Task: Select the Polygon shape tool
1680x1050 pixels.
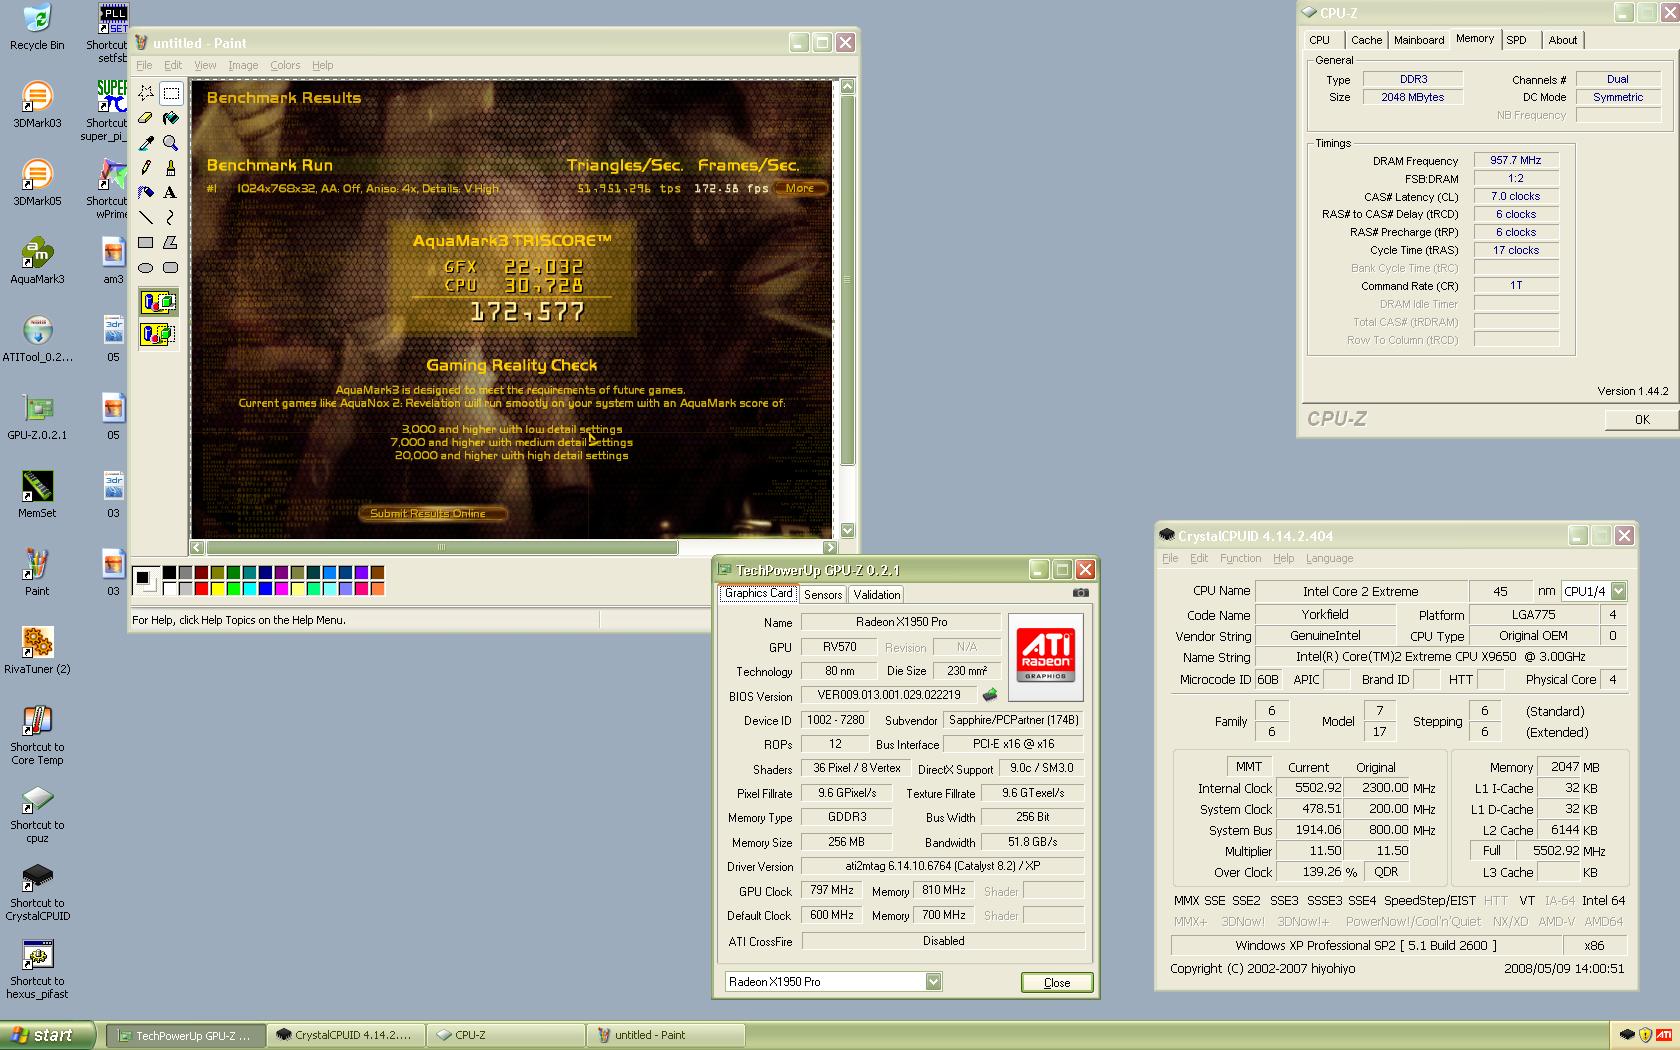Action: 171,242
